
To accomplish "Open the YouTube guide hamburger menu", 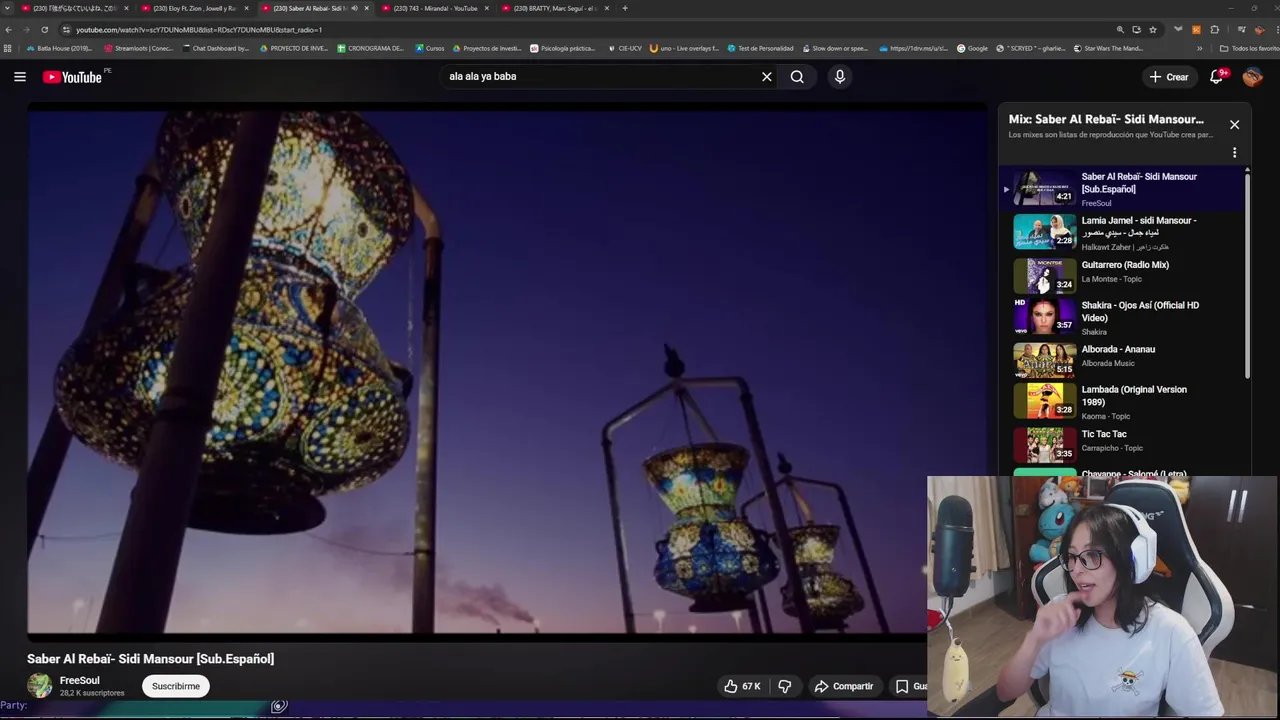I will (x=20, y=76).
